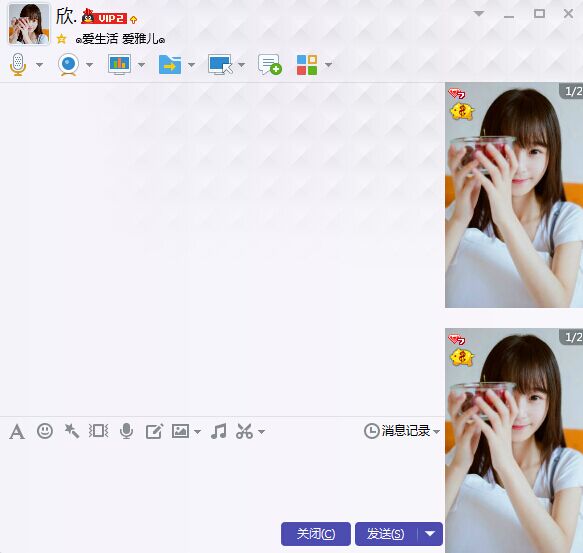Click the bottom QQ show portrait
The width and height of the screenshot is (583, 553).
[514, 440]
